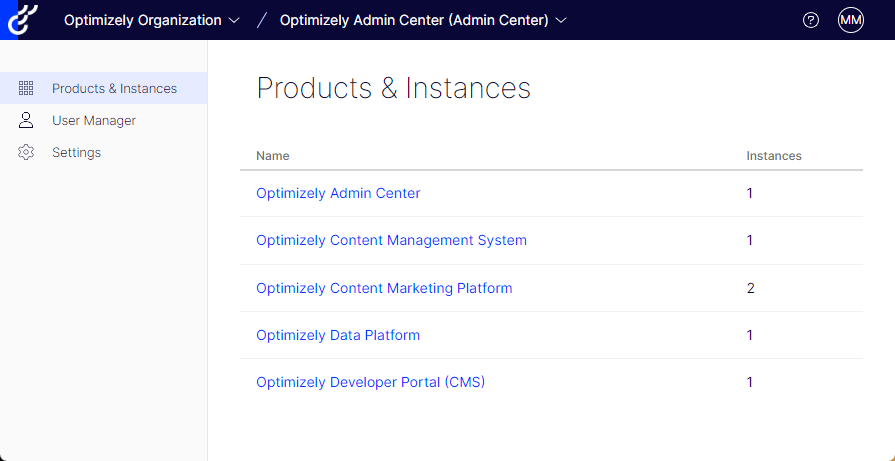Click the grid icon beside Products & Instances
The height and width of the screenshot is (461, 895).
[27, 88]
